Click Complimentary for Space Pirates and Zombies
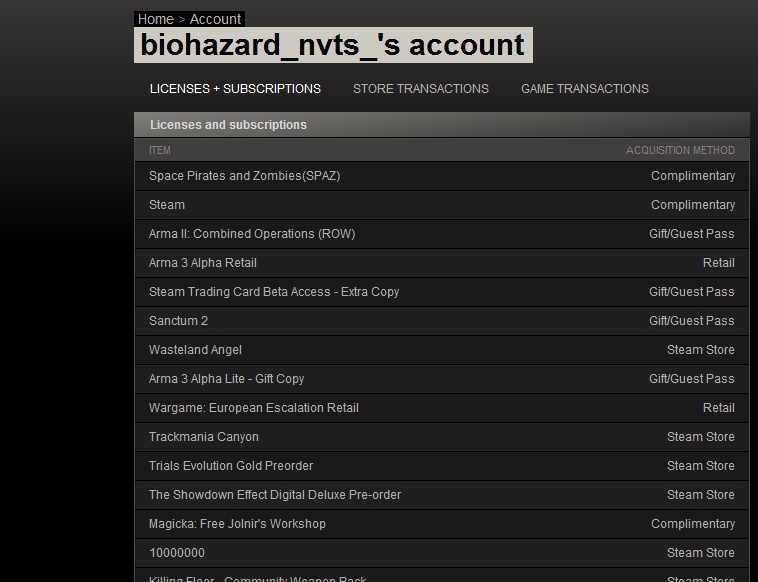The image size is (758, 582). click(693, 176)
